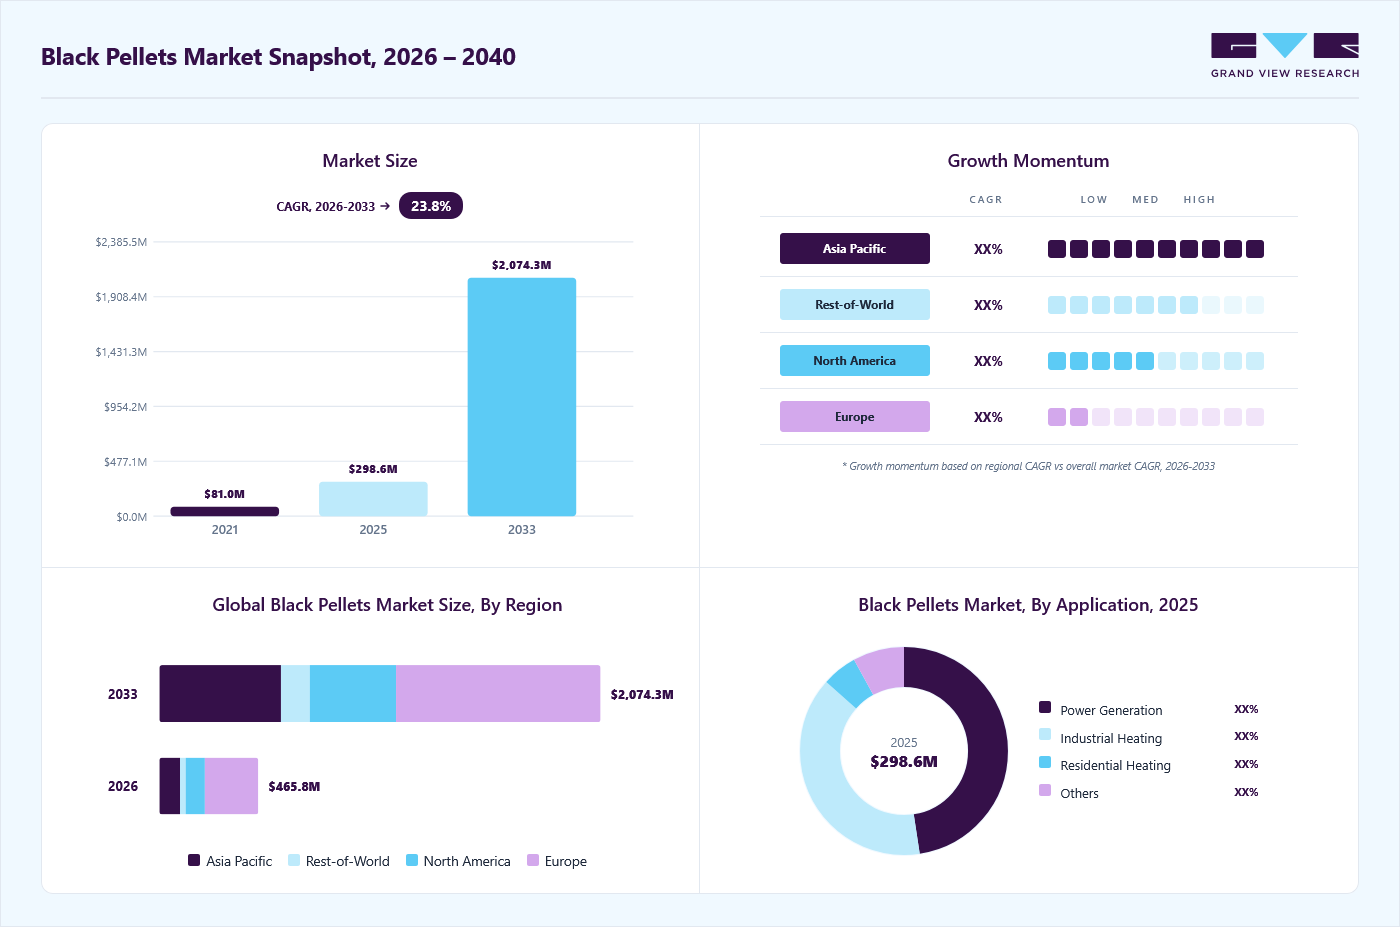Click the Black Pellets Market Snapshot title
Screen dimensions: 1400x927
click(x=278, y=57)
